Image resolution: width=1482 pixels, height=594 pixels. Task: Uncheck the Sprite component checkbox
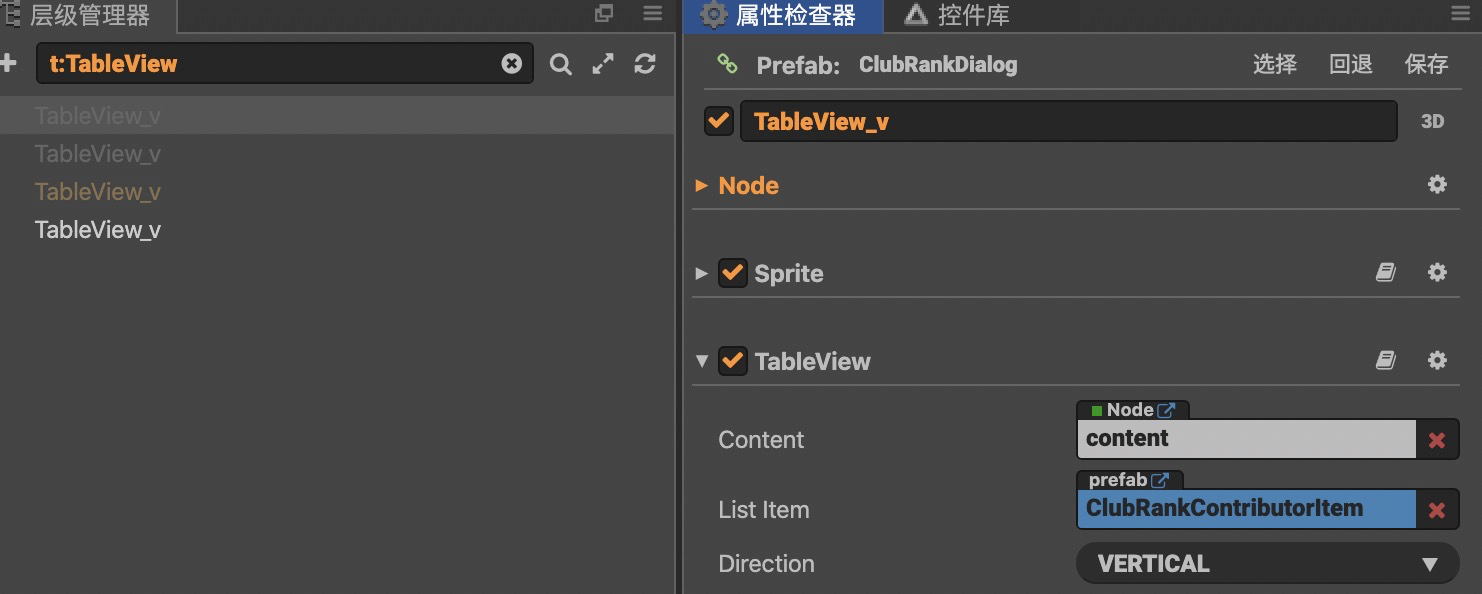733,273
